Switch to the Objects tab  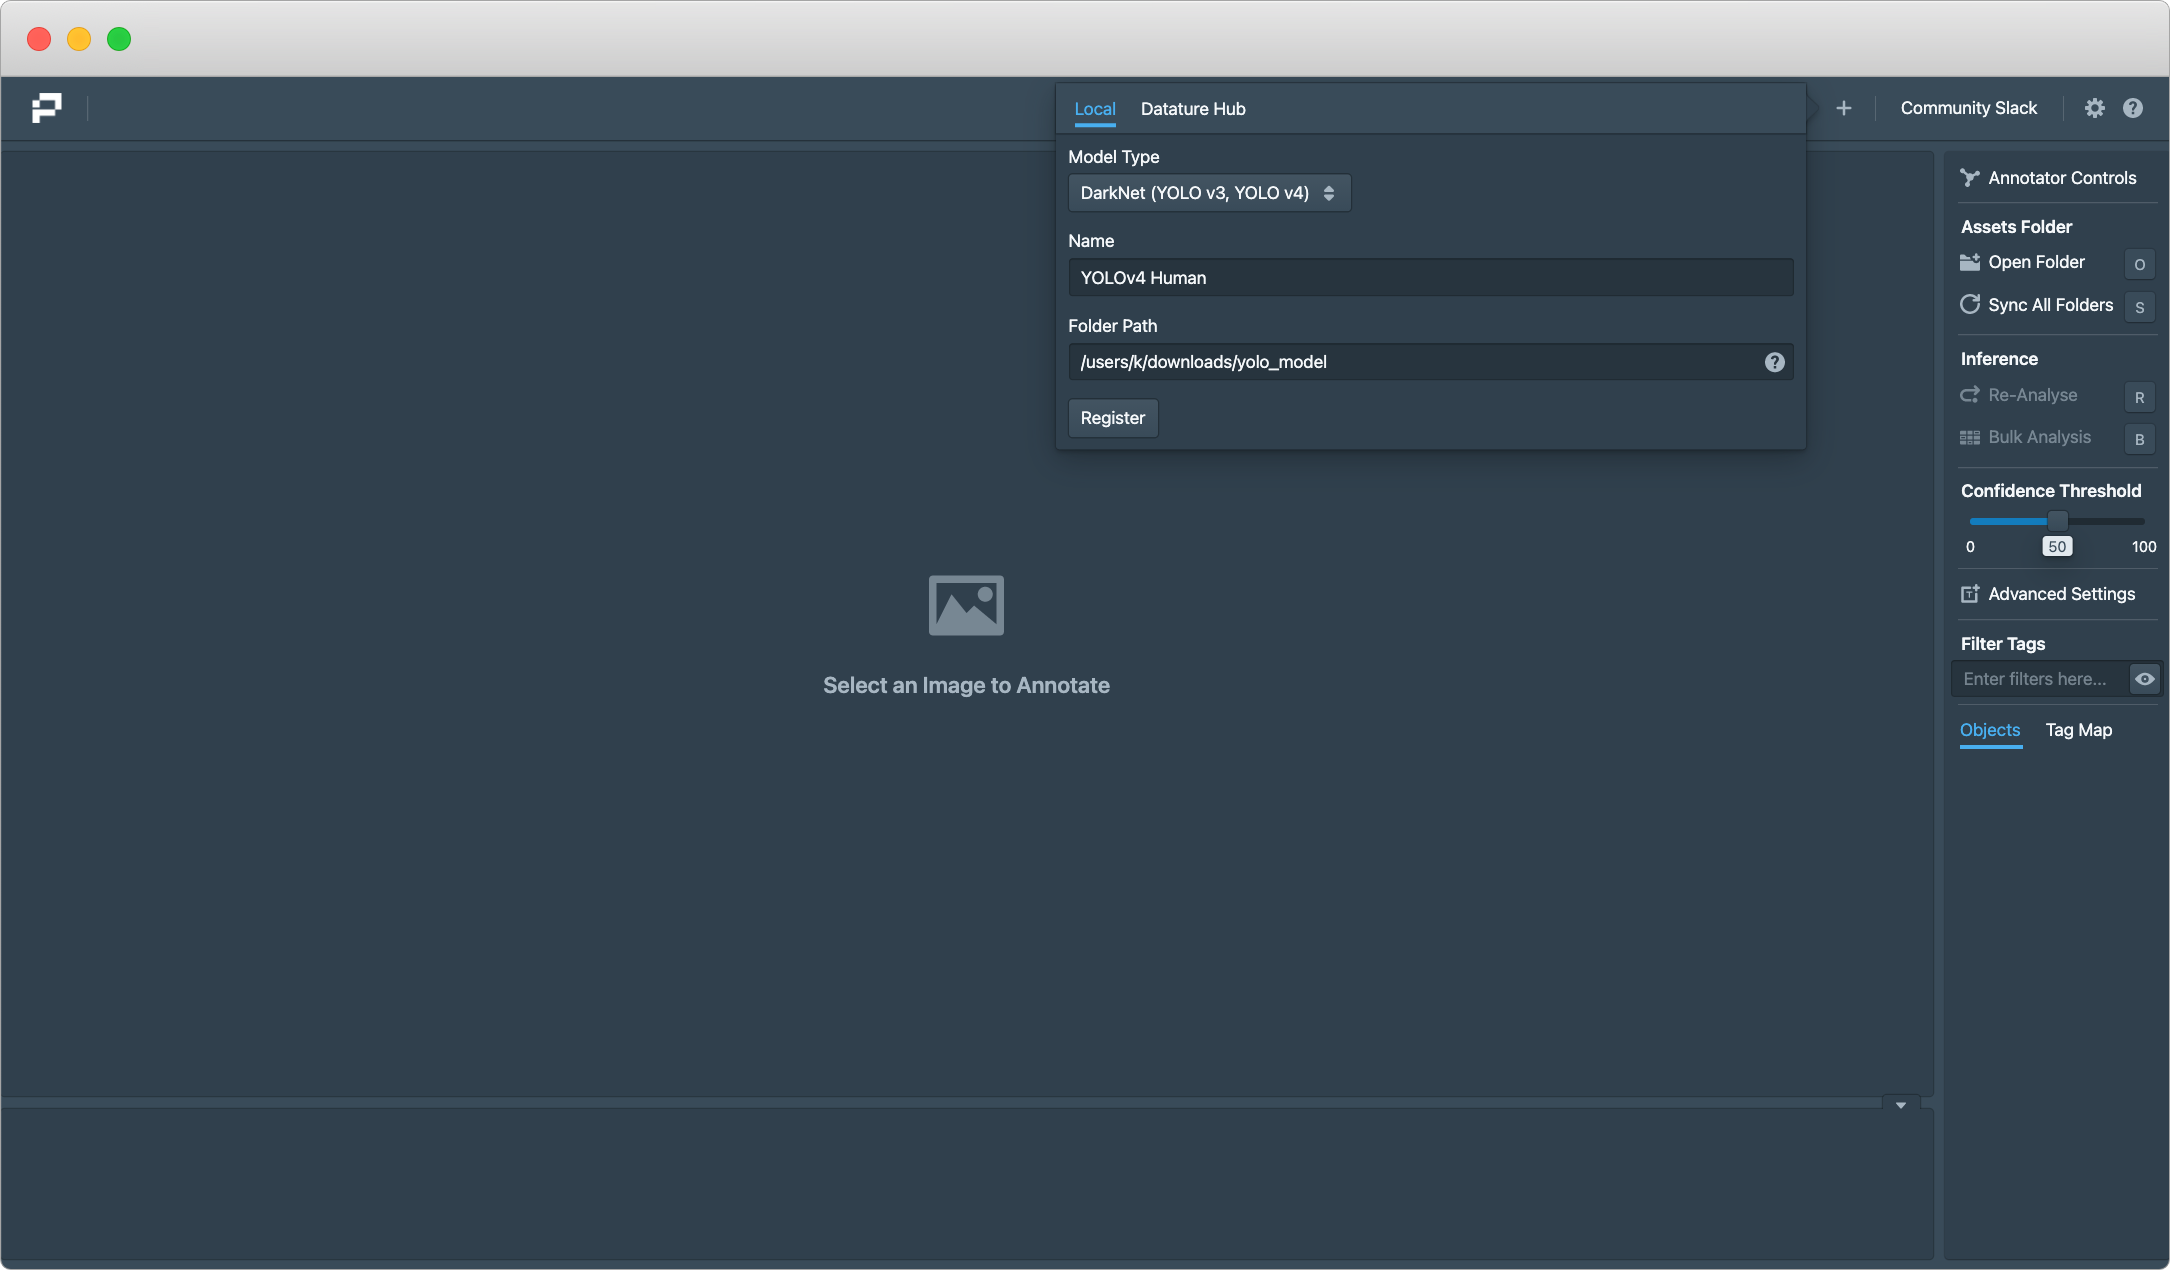click(1989, 730)
